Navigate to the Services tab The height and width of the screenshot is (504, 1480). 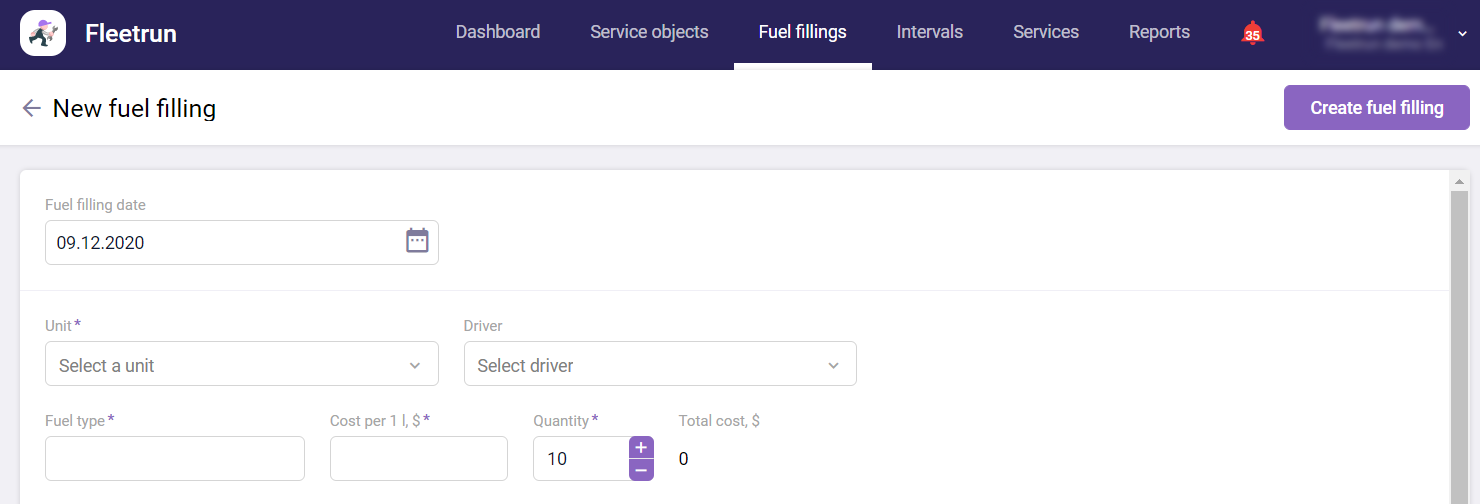[x=1045, y=32]
